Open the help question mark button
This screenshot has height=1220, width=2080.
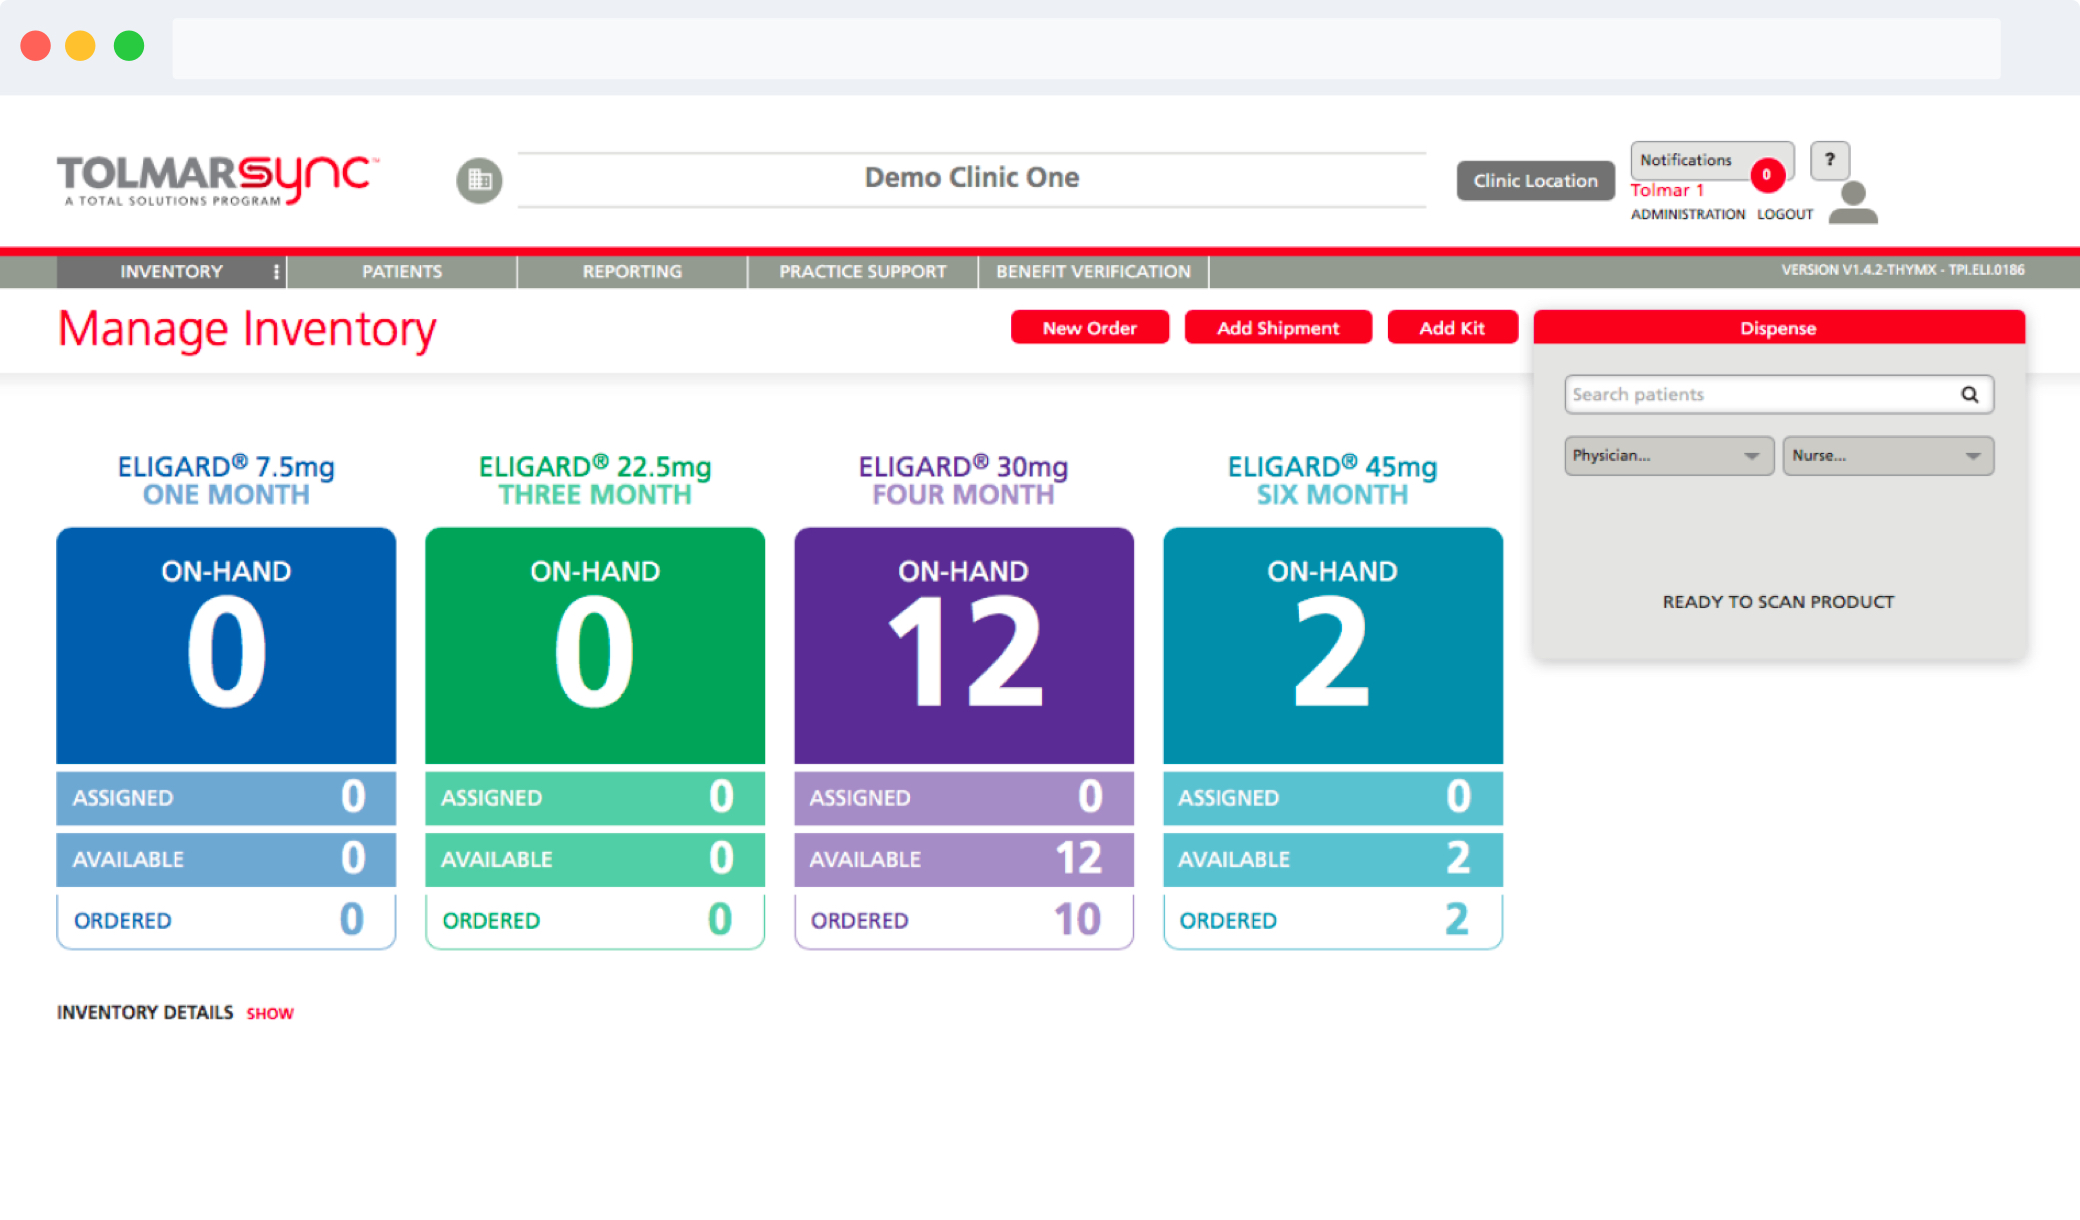coord(1829,160)
